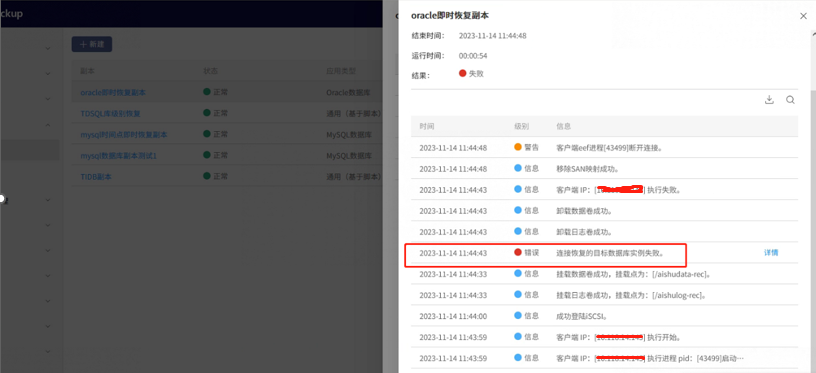Click the 应用类型 column header
816x373 pixels.
coord(340,71)
